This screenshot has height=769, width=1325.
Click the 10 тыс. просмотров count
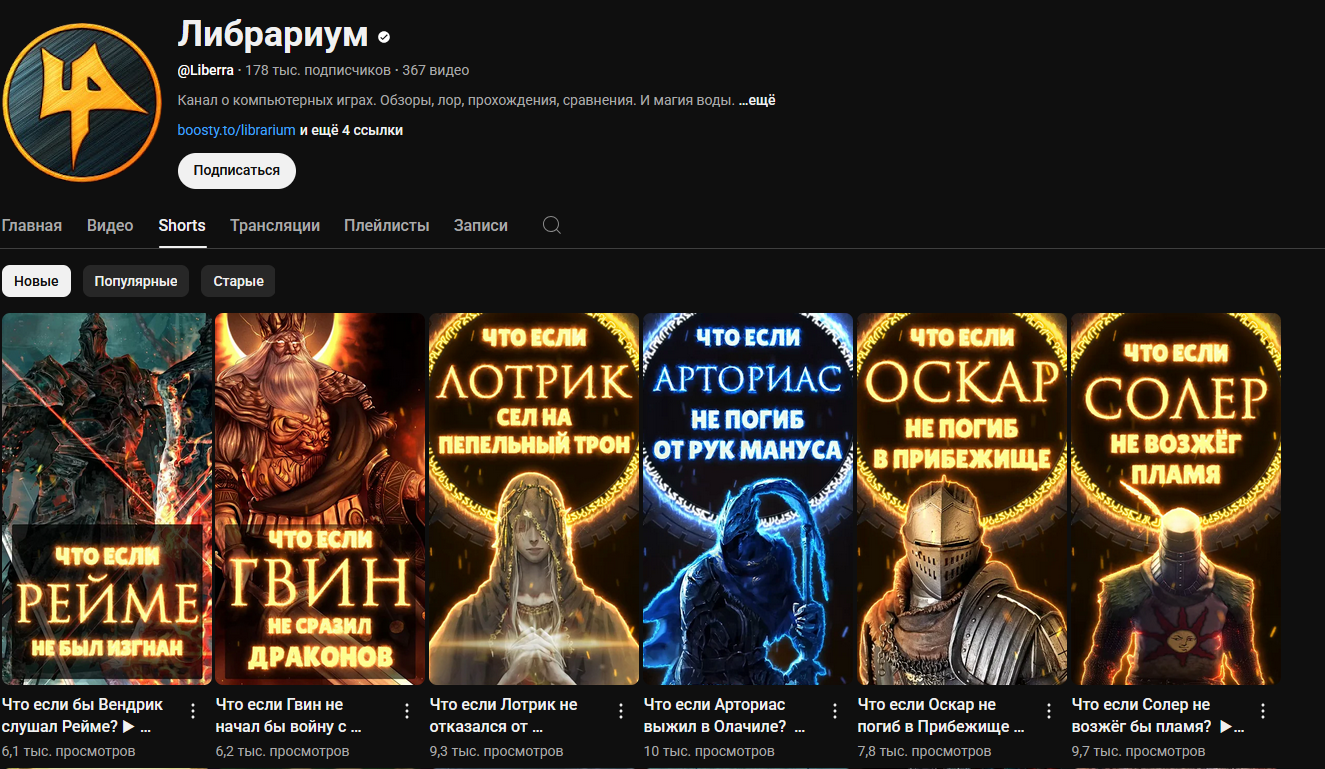709,751
